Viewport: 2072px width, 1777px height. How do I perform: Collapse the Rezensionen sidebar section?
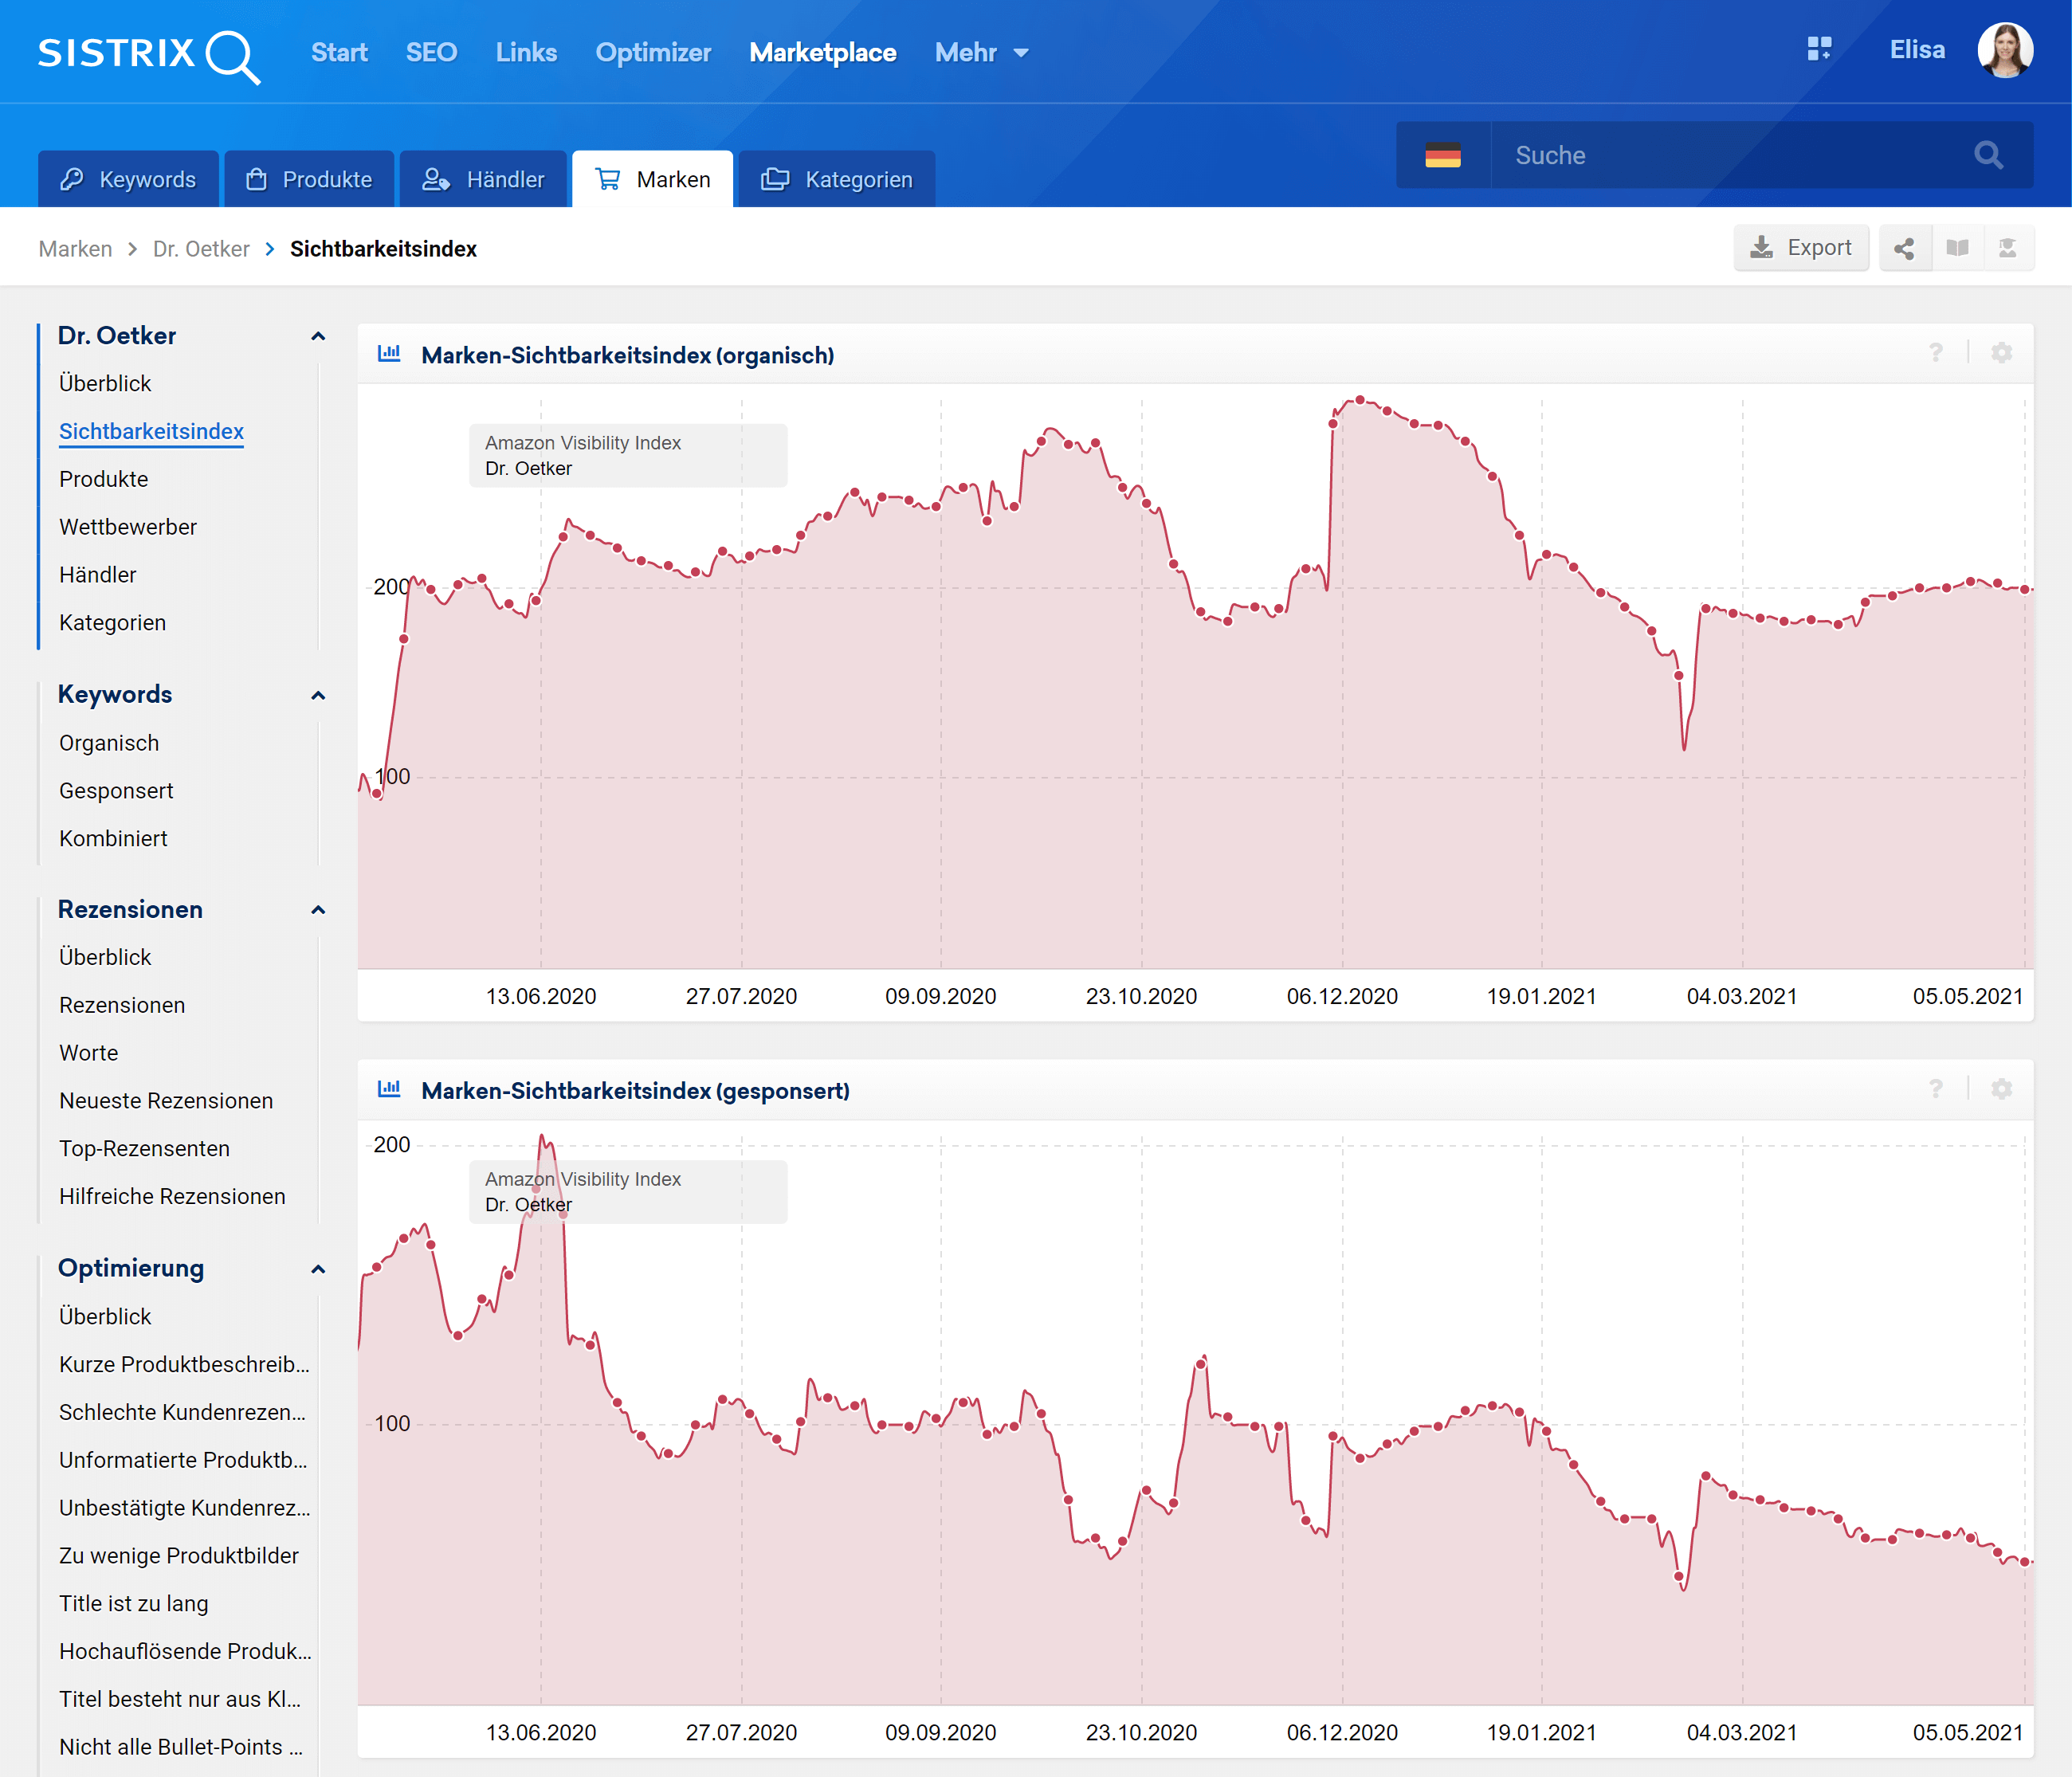coord(318,910)
